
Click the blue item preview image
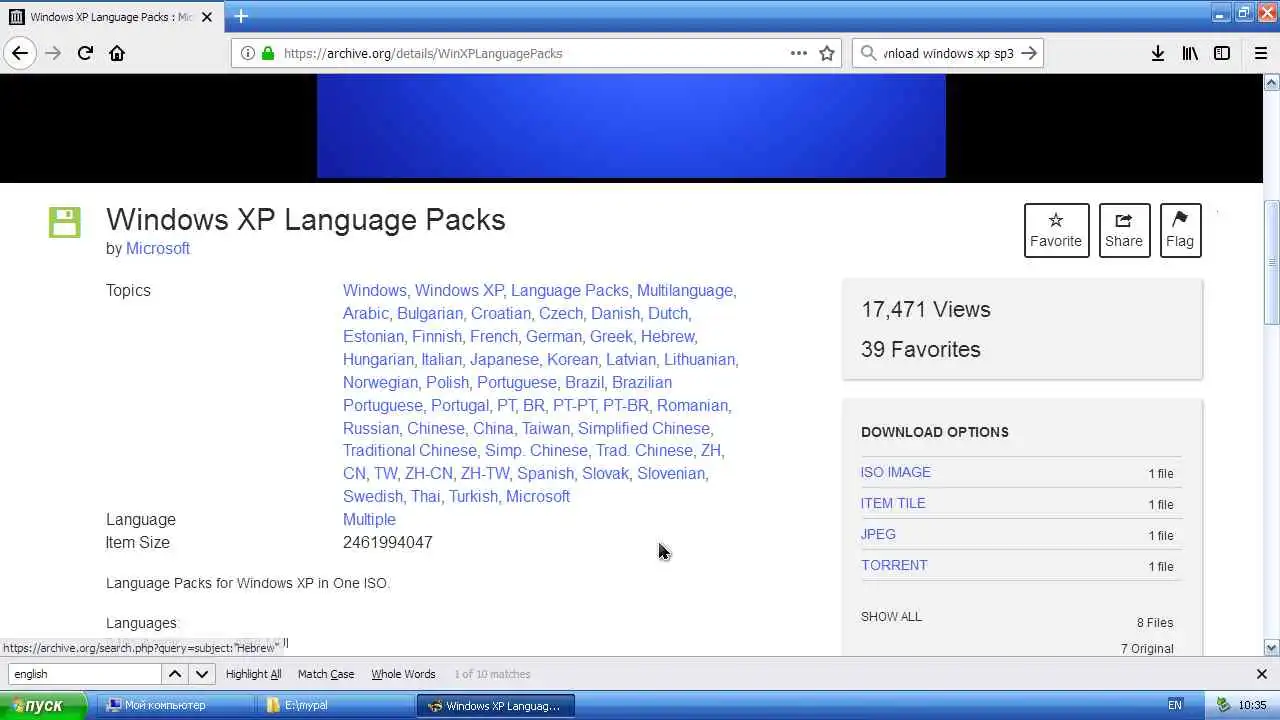[x=631, y=126]
